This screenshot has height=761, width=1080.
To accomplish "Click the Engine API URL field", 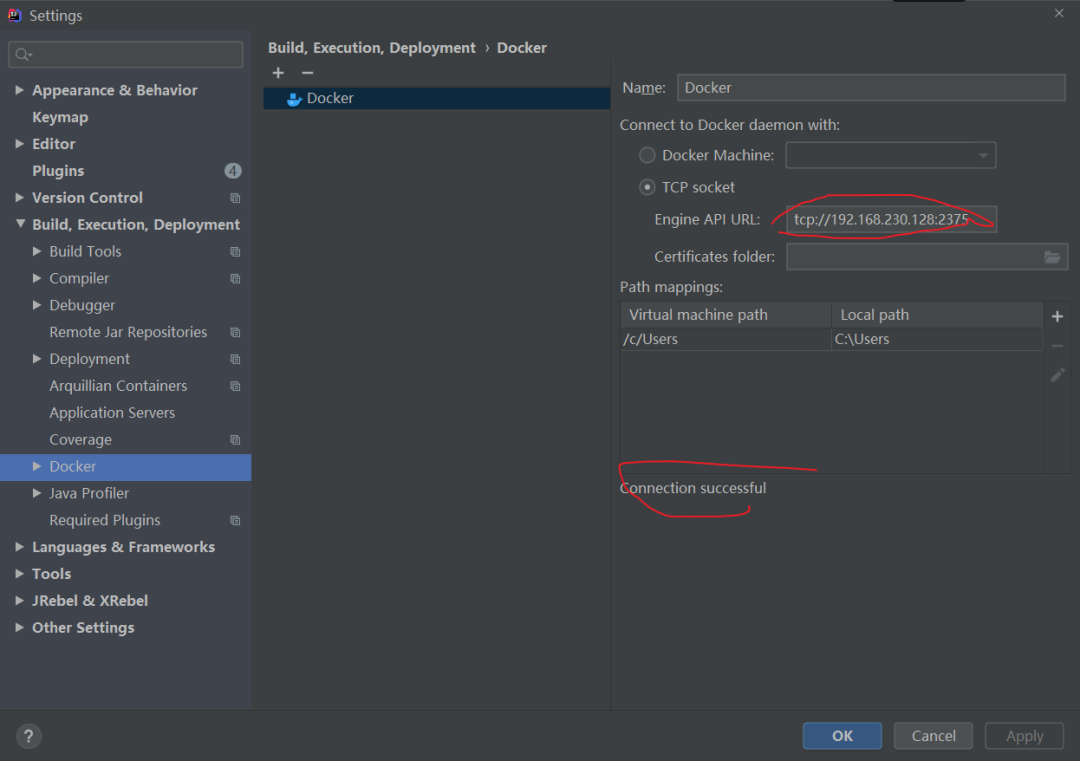I will (891, 220).
